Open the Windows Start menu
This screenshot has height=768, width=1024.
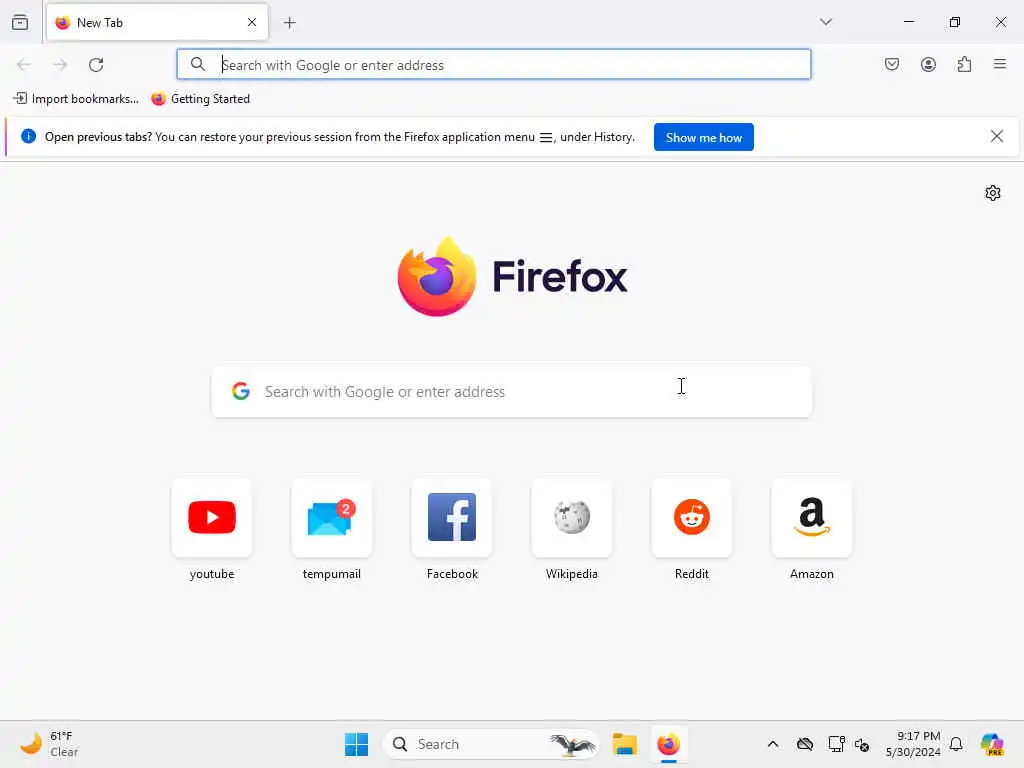357,744
